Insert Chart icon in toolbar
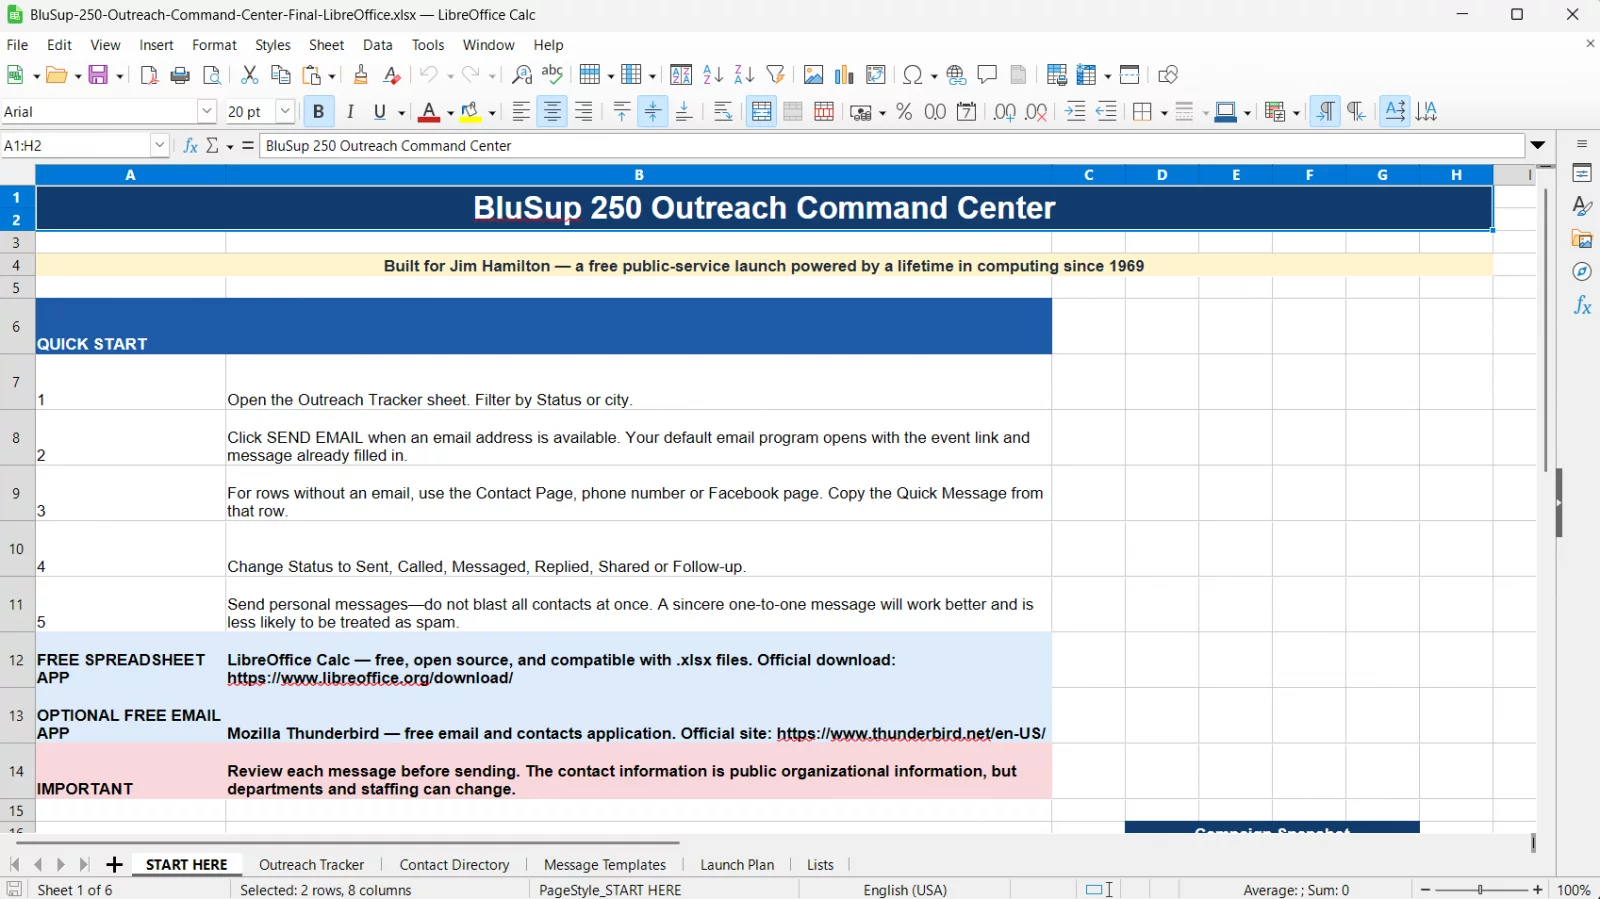Viewport: 1600px width, 899px height. (844, 75)
